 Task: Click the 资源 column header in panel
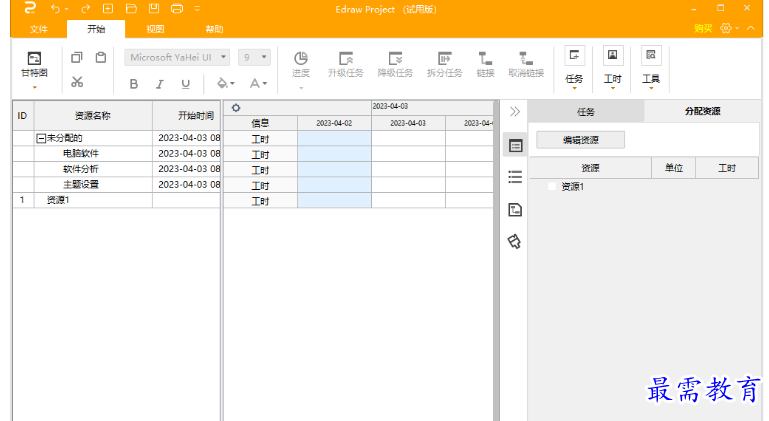590,168
